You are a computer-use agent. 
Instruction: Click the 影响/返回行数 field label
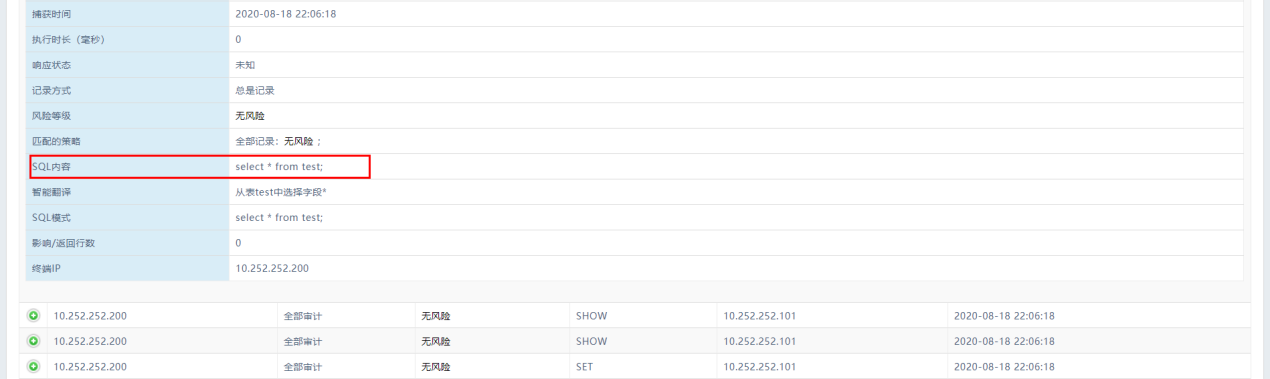pyautogui.click(x=64, y=243)
